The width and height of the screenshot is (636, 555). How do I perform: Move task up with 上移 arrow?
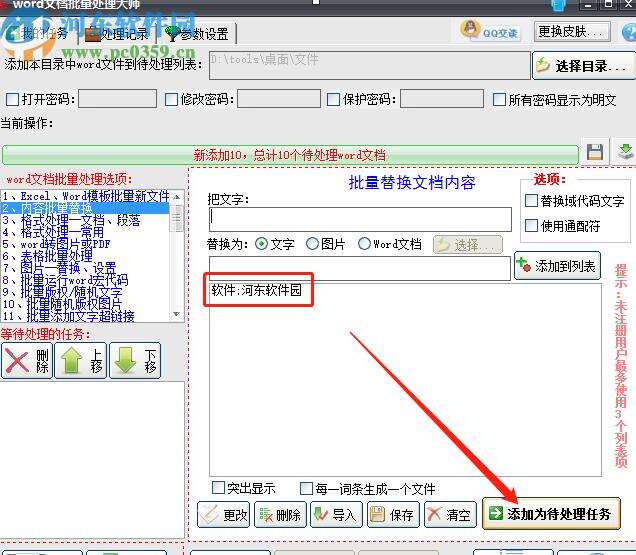pos(81,361)
